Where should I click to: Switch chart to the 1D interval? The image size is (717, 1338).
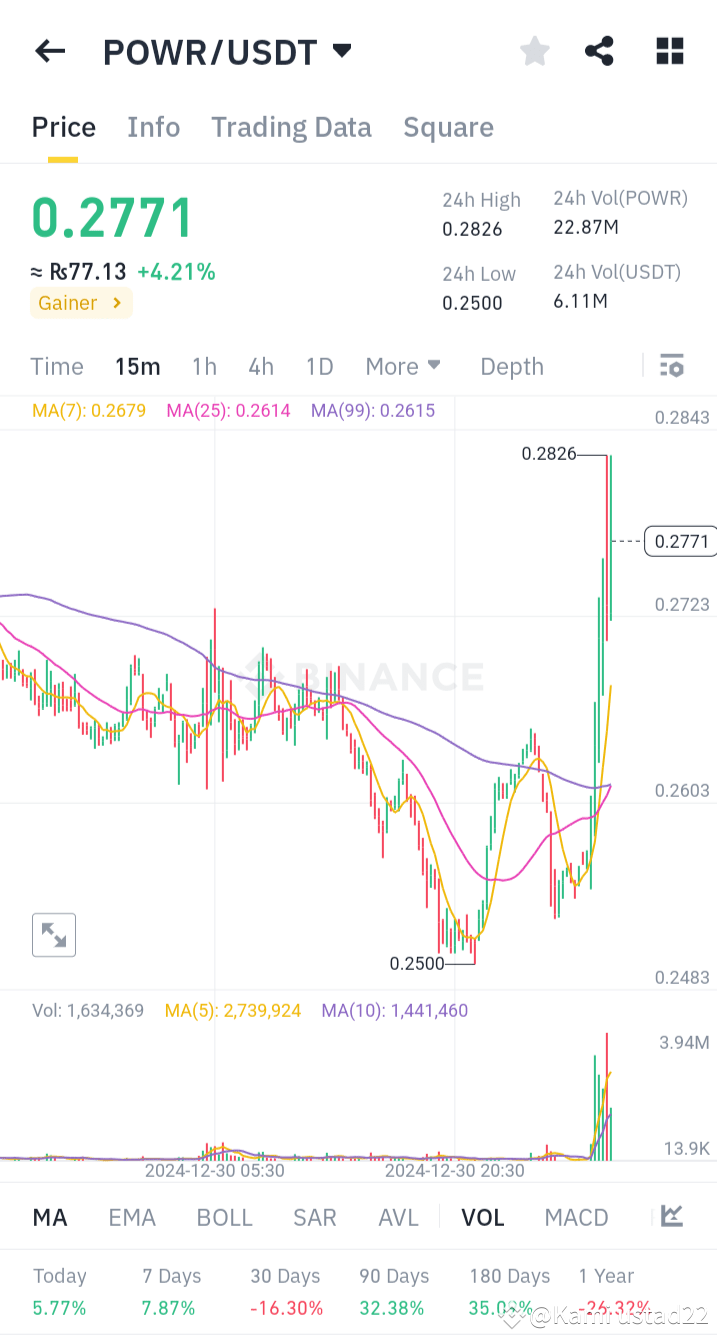click(319, 366)
